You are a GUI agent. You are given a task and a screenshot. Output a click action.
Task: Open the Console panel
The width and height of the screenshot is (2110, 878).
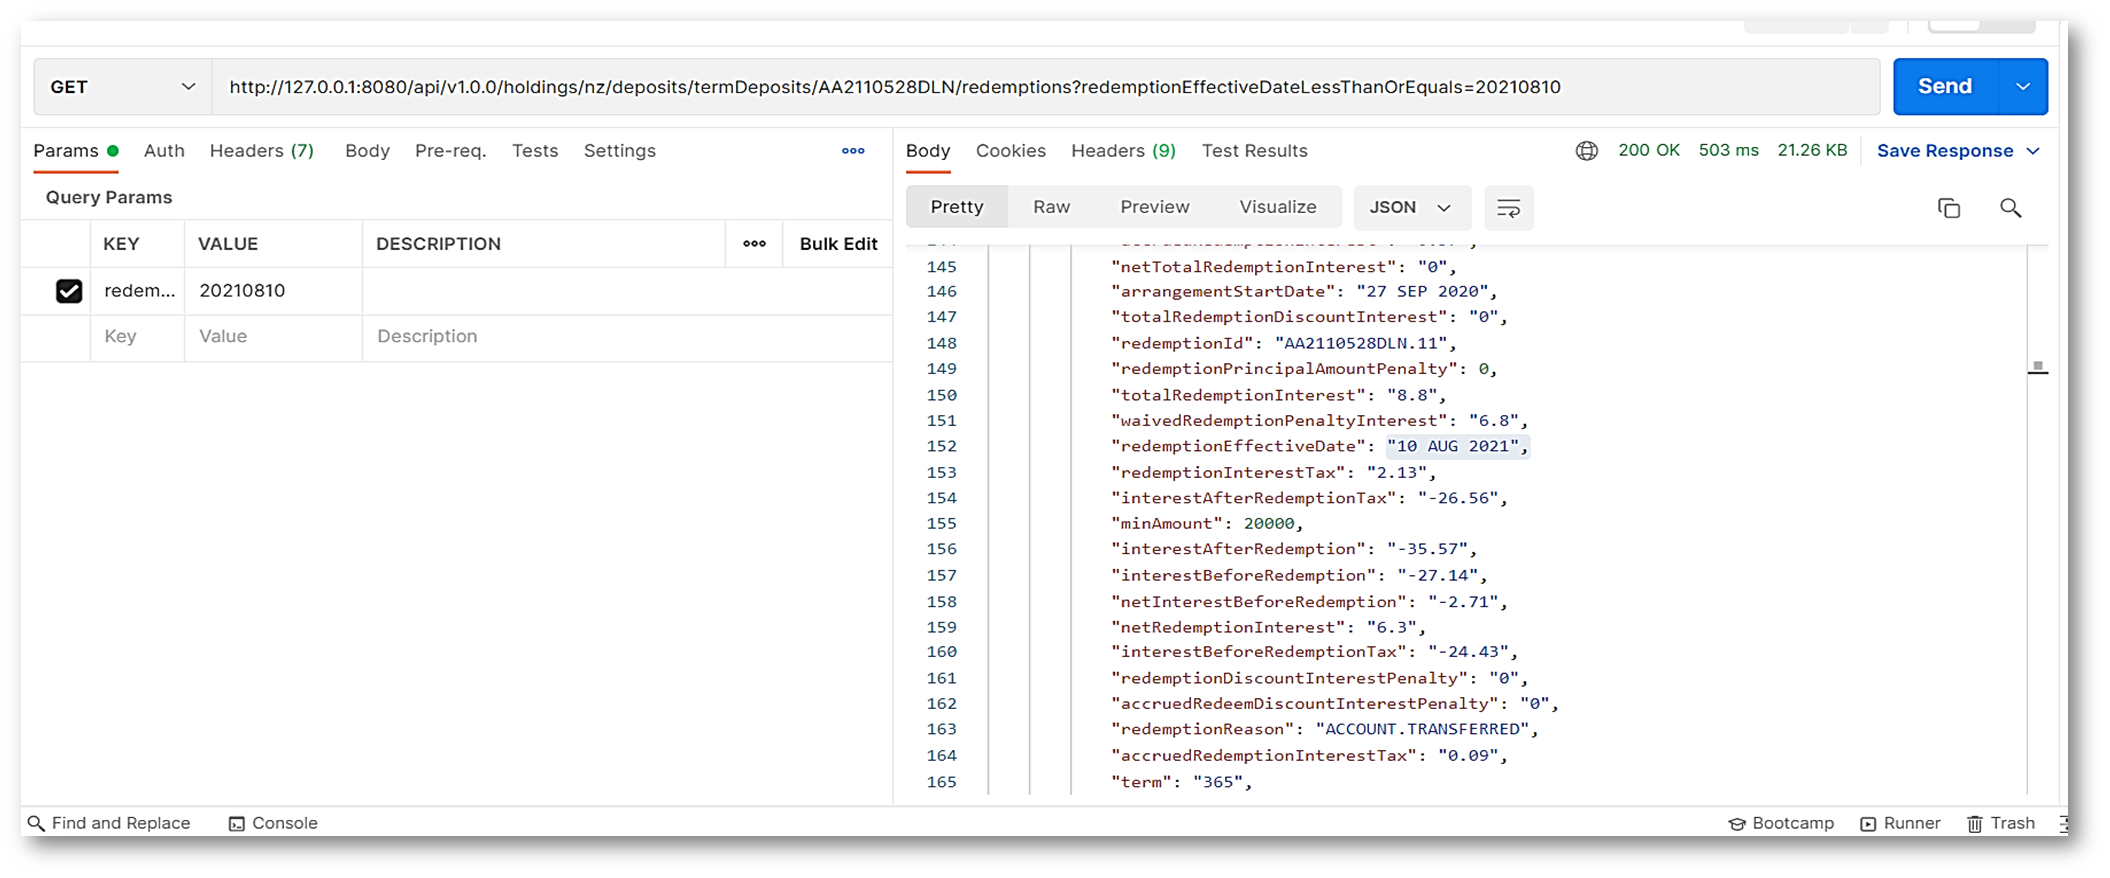click(x=273, y=823)
